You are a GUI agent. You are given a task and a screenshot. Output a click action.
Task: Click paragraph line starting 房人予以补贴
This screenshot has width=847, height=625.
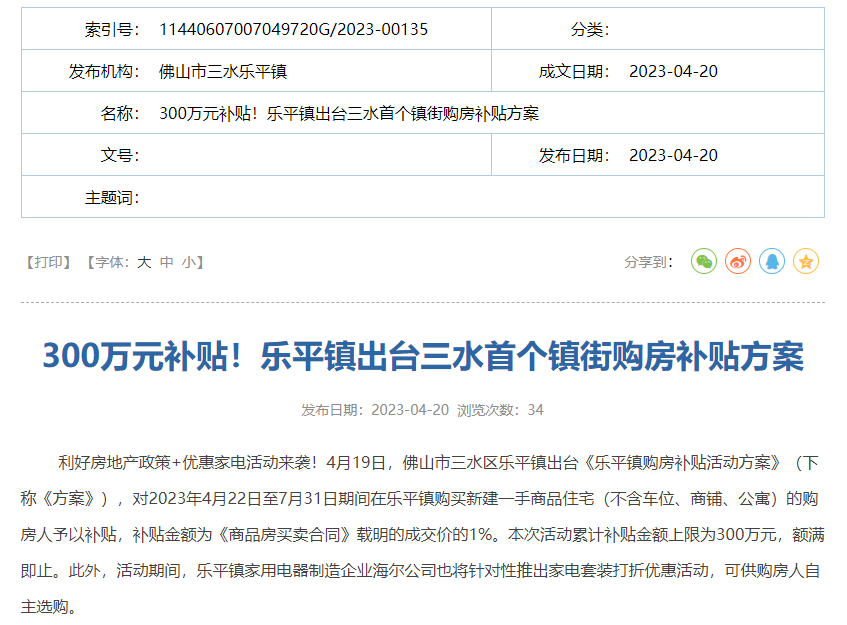pyautogui.click(x=422, y=535)
